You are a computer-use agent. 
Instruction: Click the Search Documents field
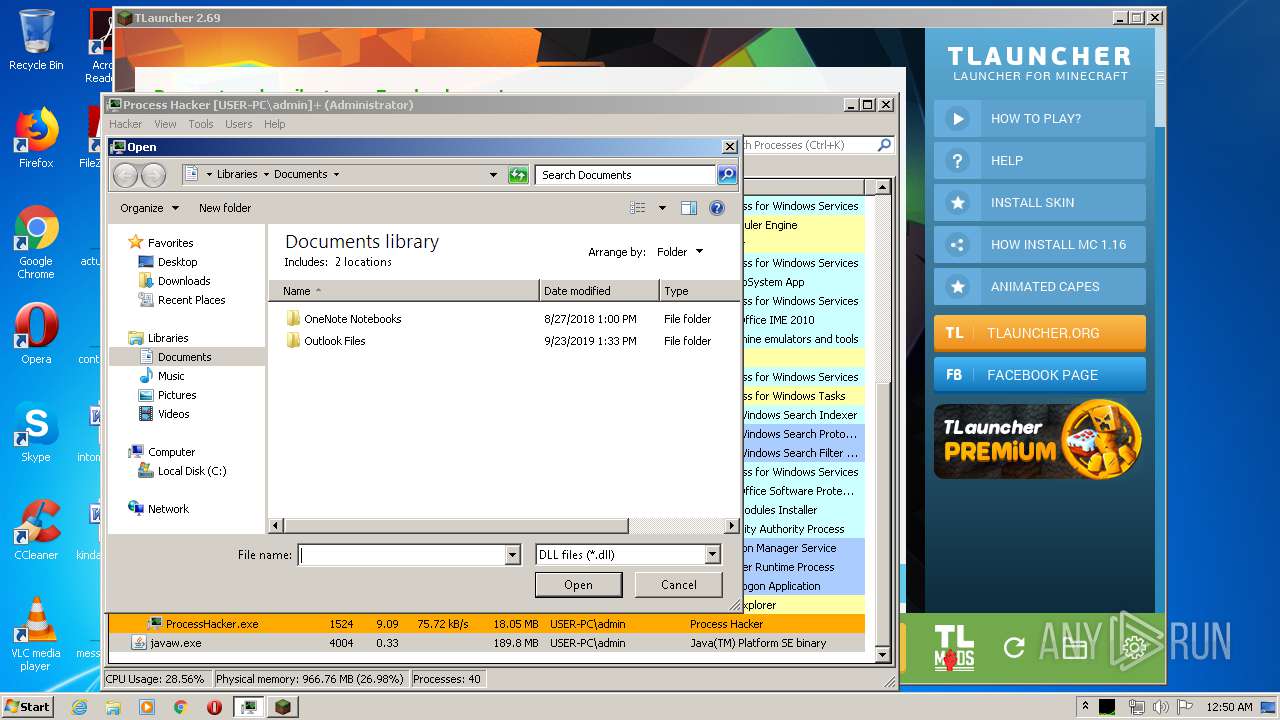point(626,175)
